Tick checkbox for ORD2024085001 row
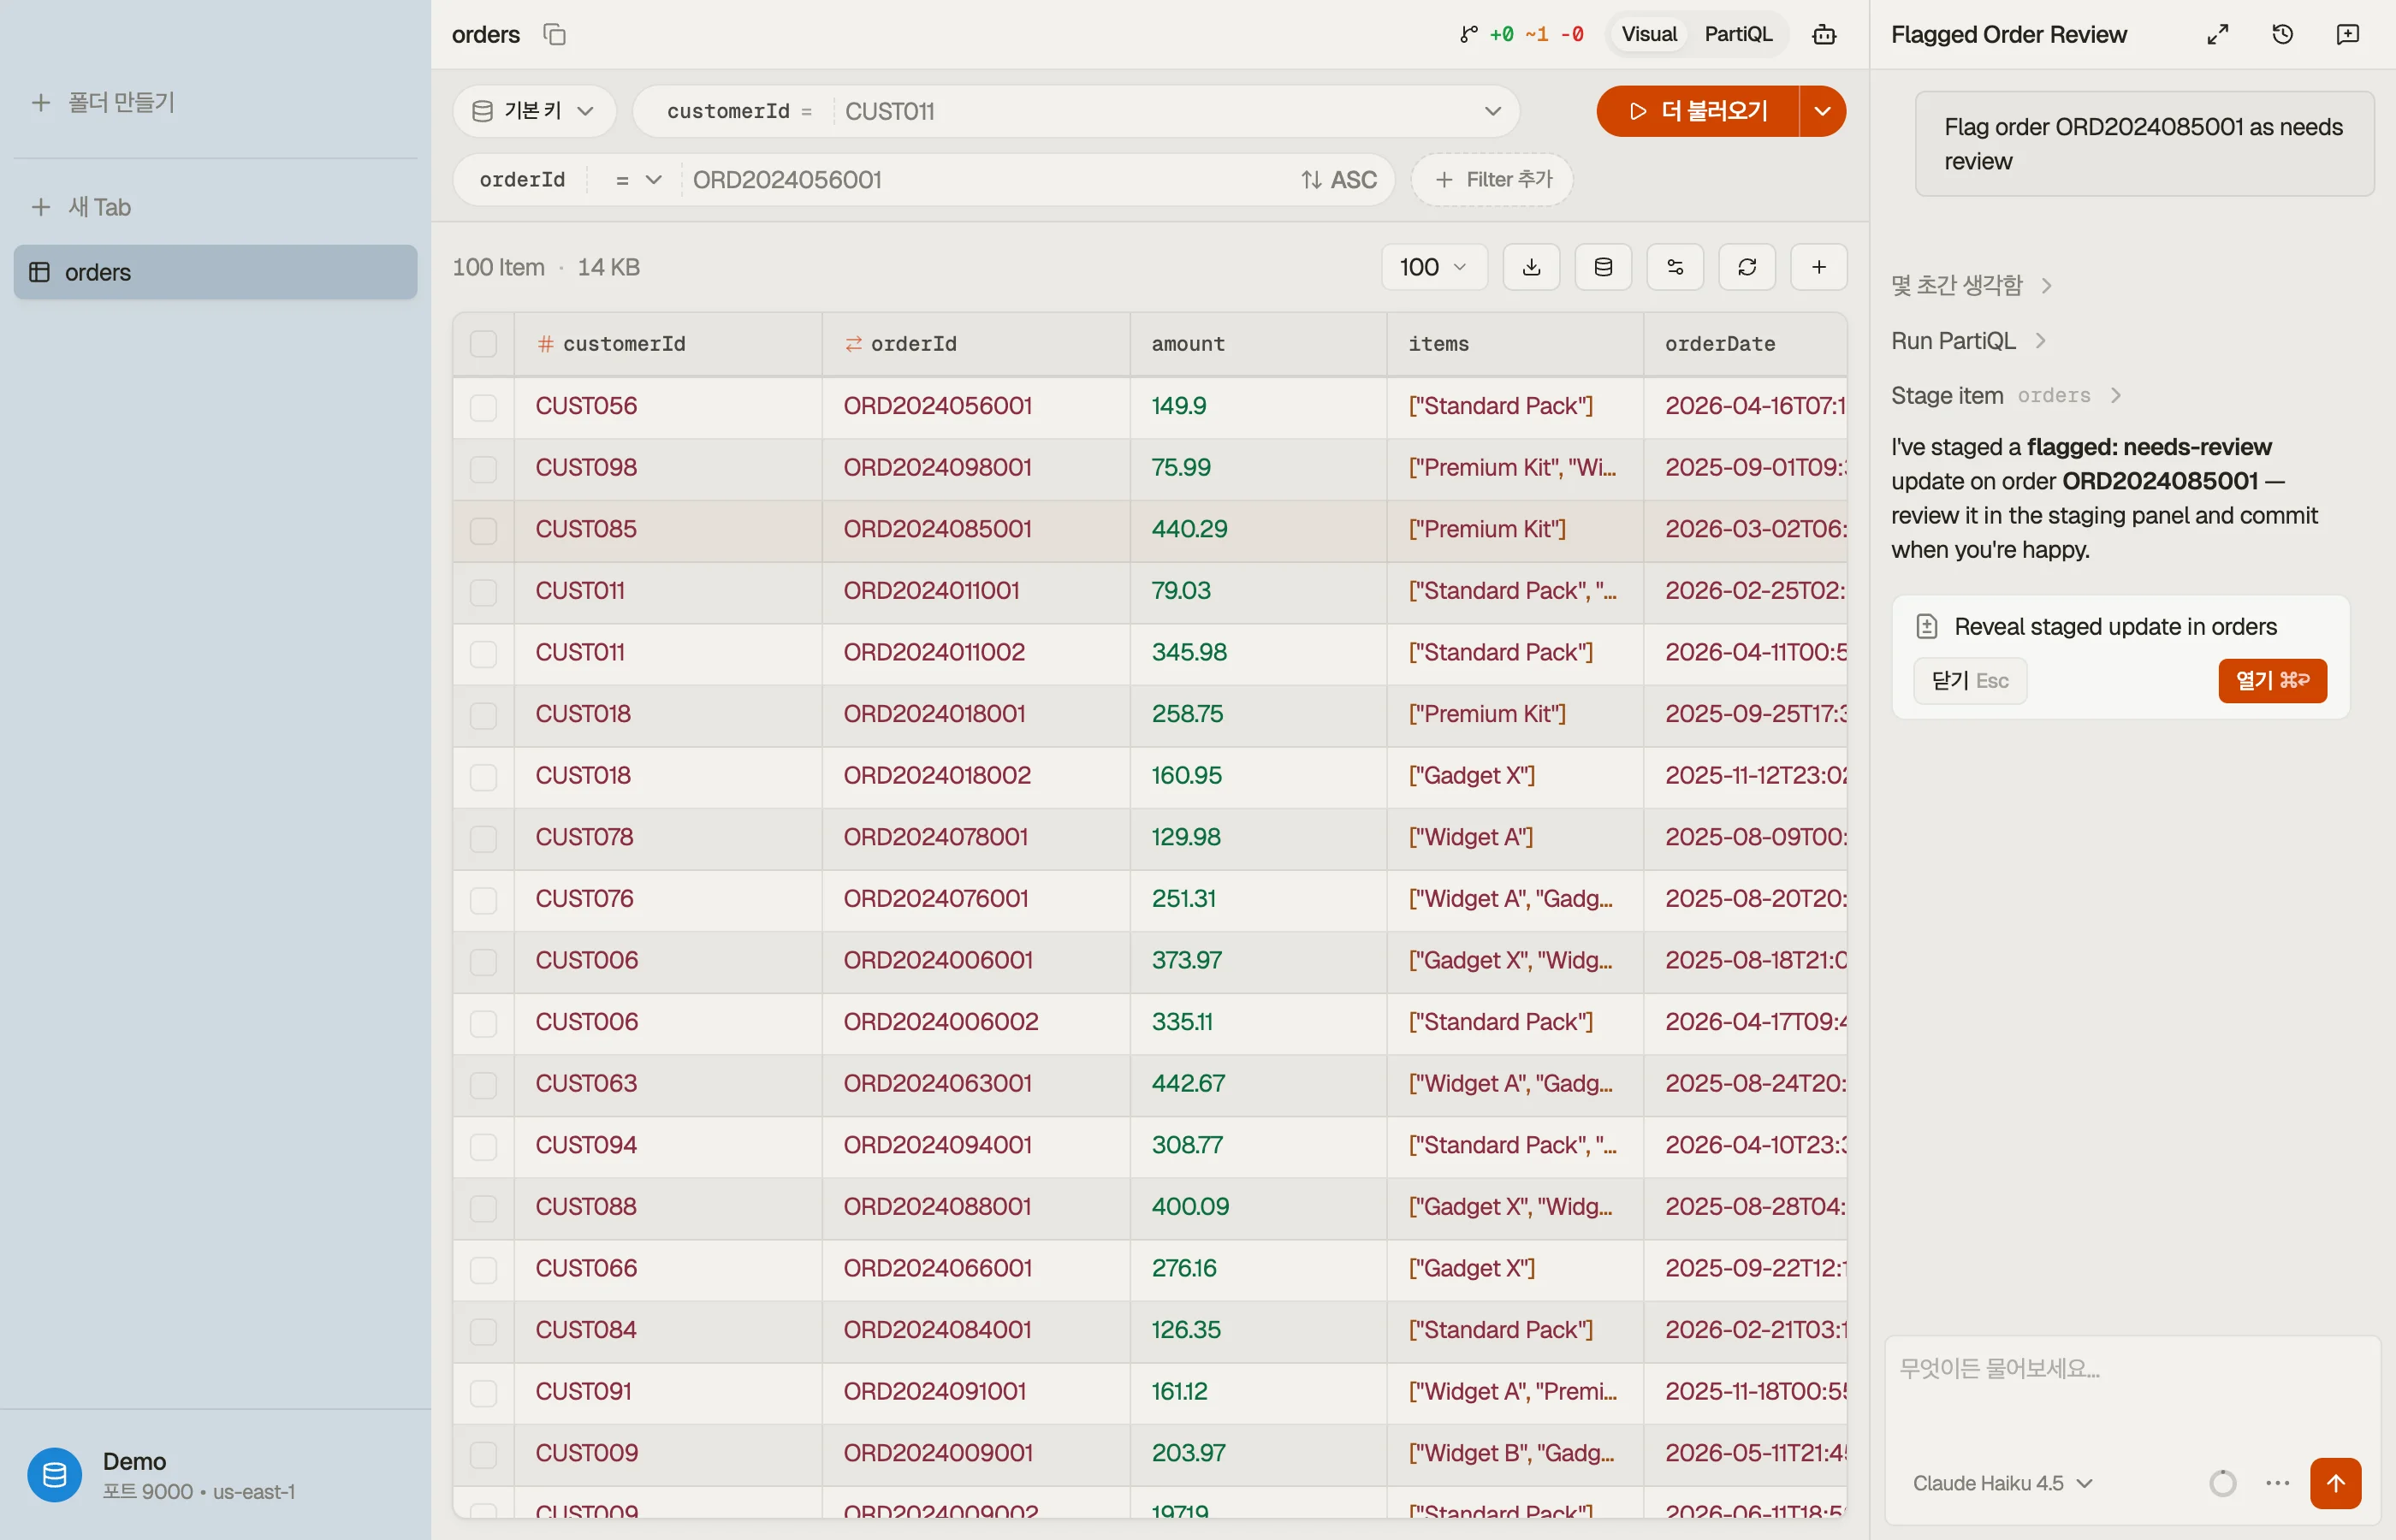The width and height of the screenshot is (2396, 1540). (483, 530)
